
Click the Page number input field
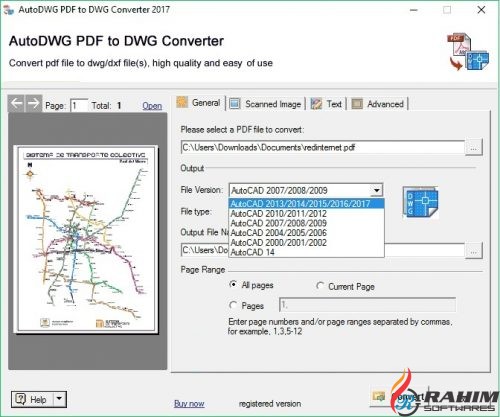click(x=79, y=106)
